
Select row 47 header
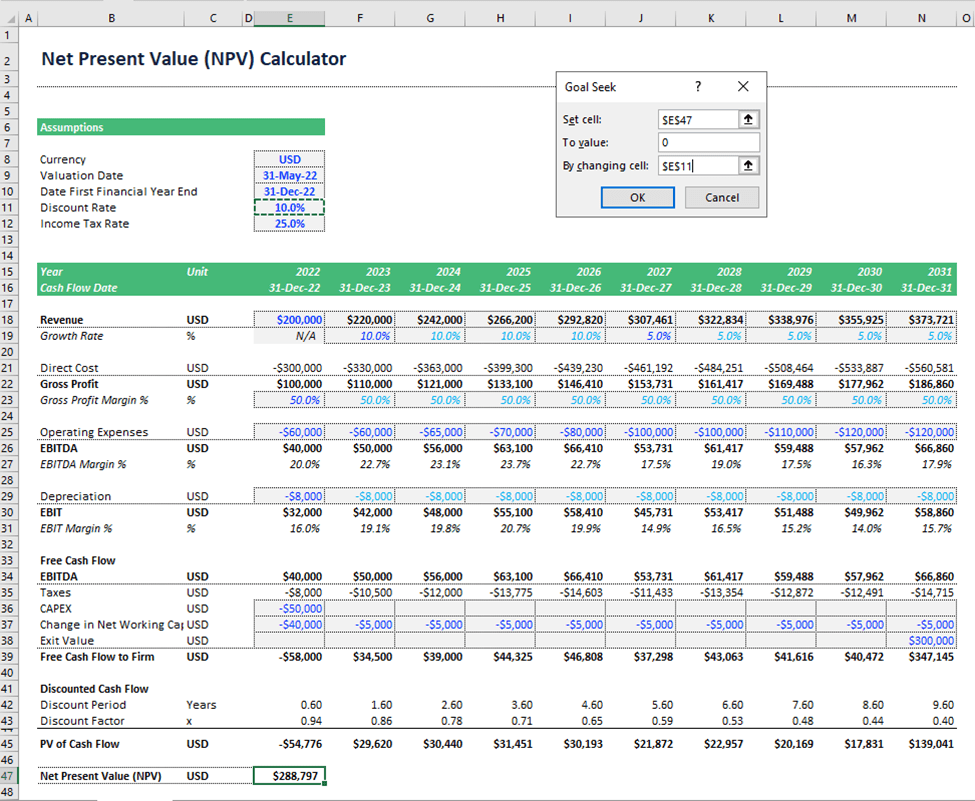(x=9, y=776)
